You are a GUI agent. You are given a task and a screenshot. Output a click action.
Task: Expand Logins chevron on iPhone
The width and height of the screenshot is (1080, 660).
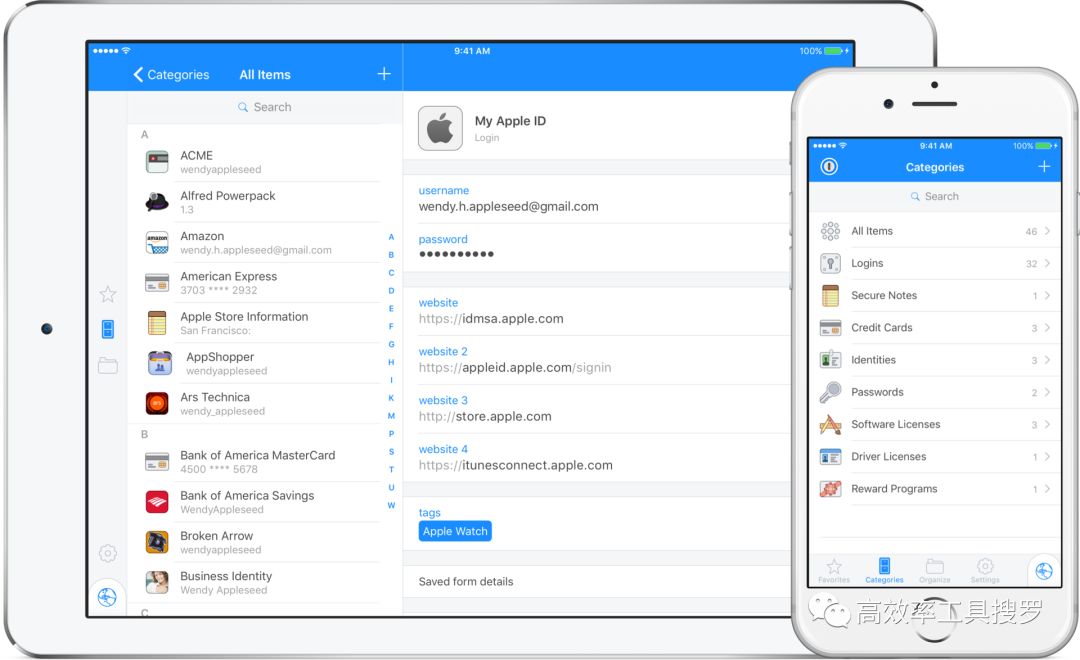tap(1047, 263)
